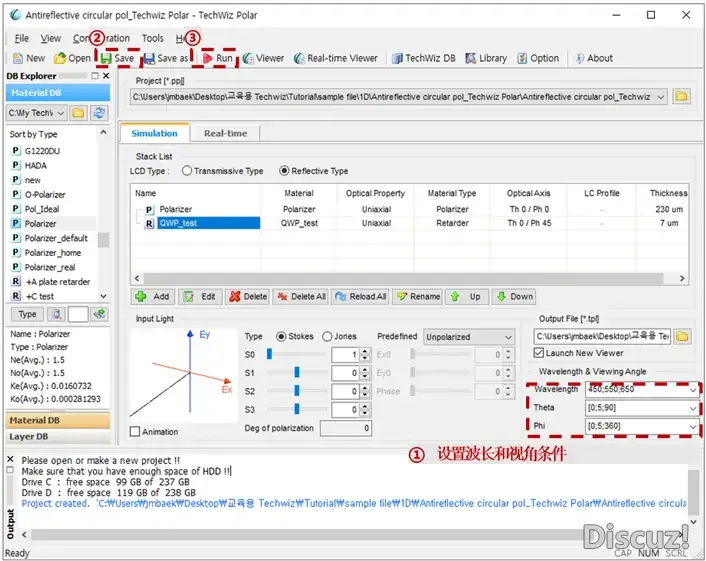
Task: Open a project with the Open toolbar icon
Action: pyautogui.click(x=59, y=58)
